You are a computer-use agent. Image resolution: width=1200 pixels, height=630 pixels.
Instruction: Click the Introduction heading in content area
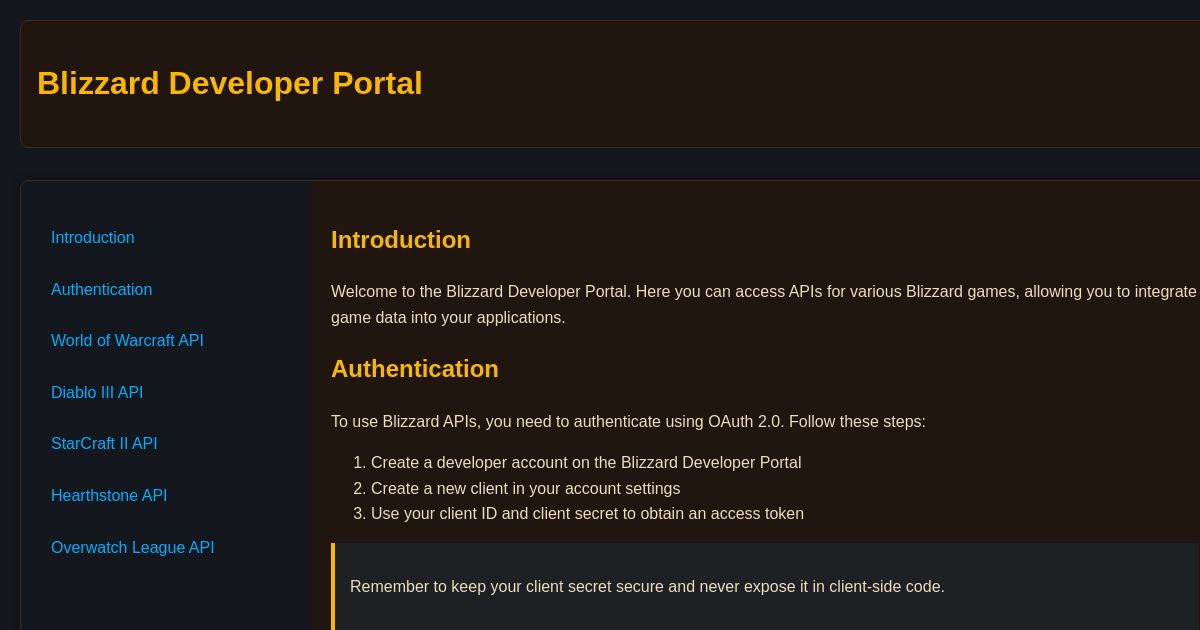pos(400,240)
